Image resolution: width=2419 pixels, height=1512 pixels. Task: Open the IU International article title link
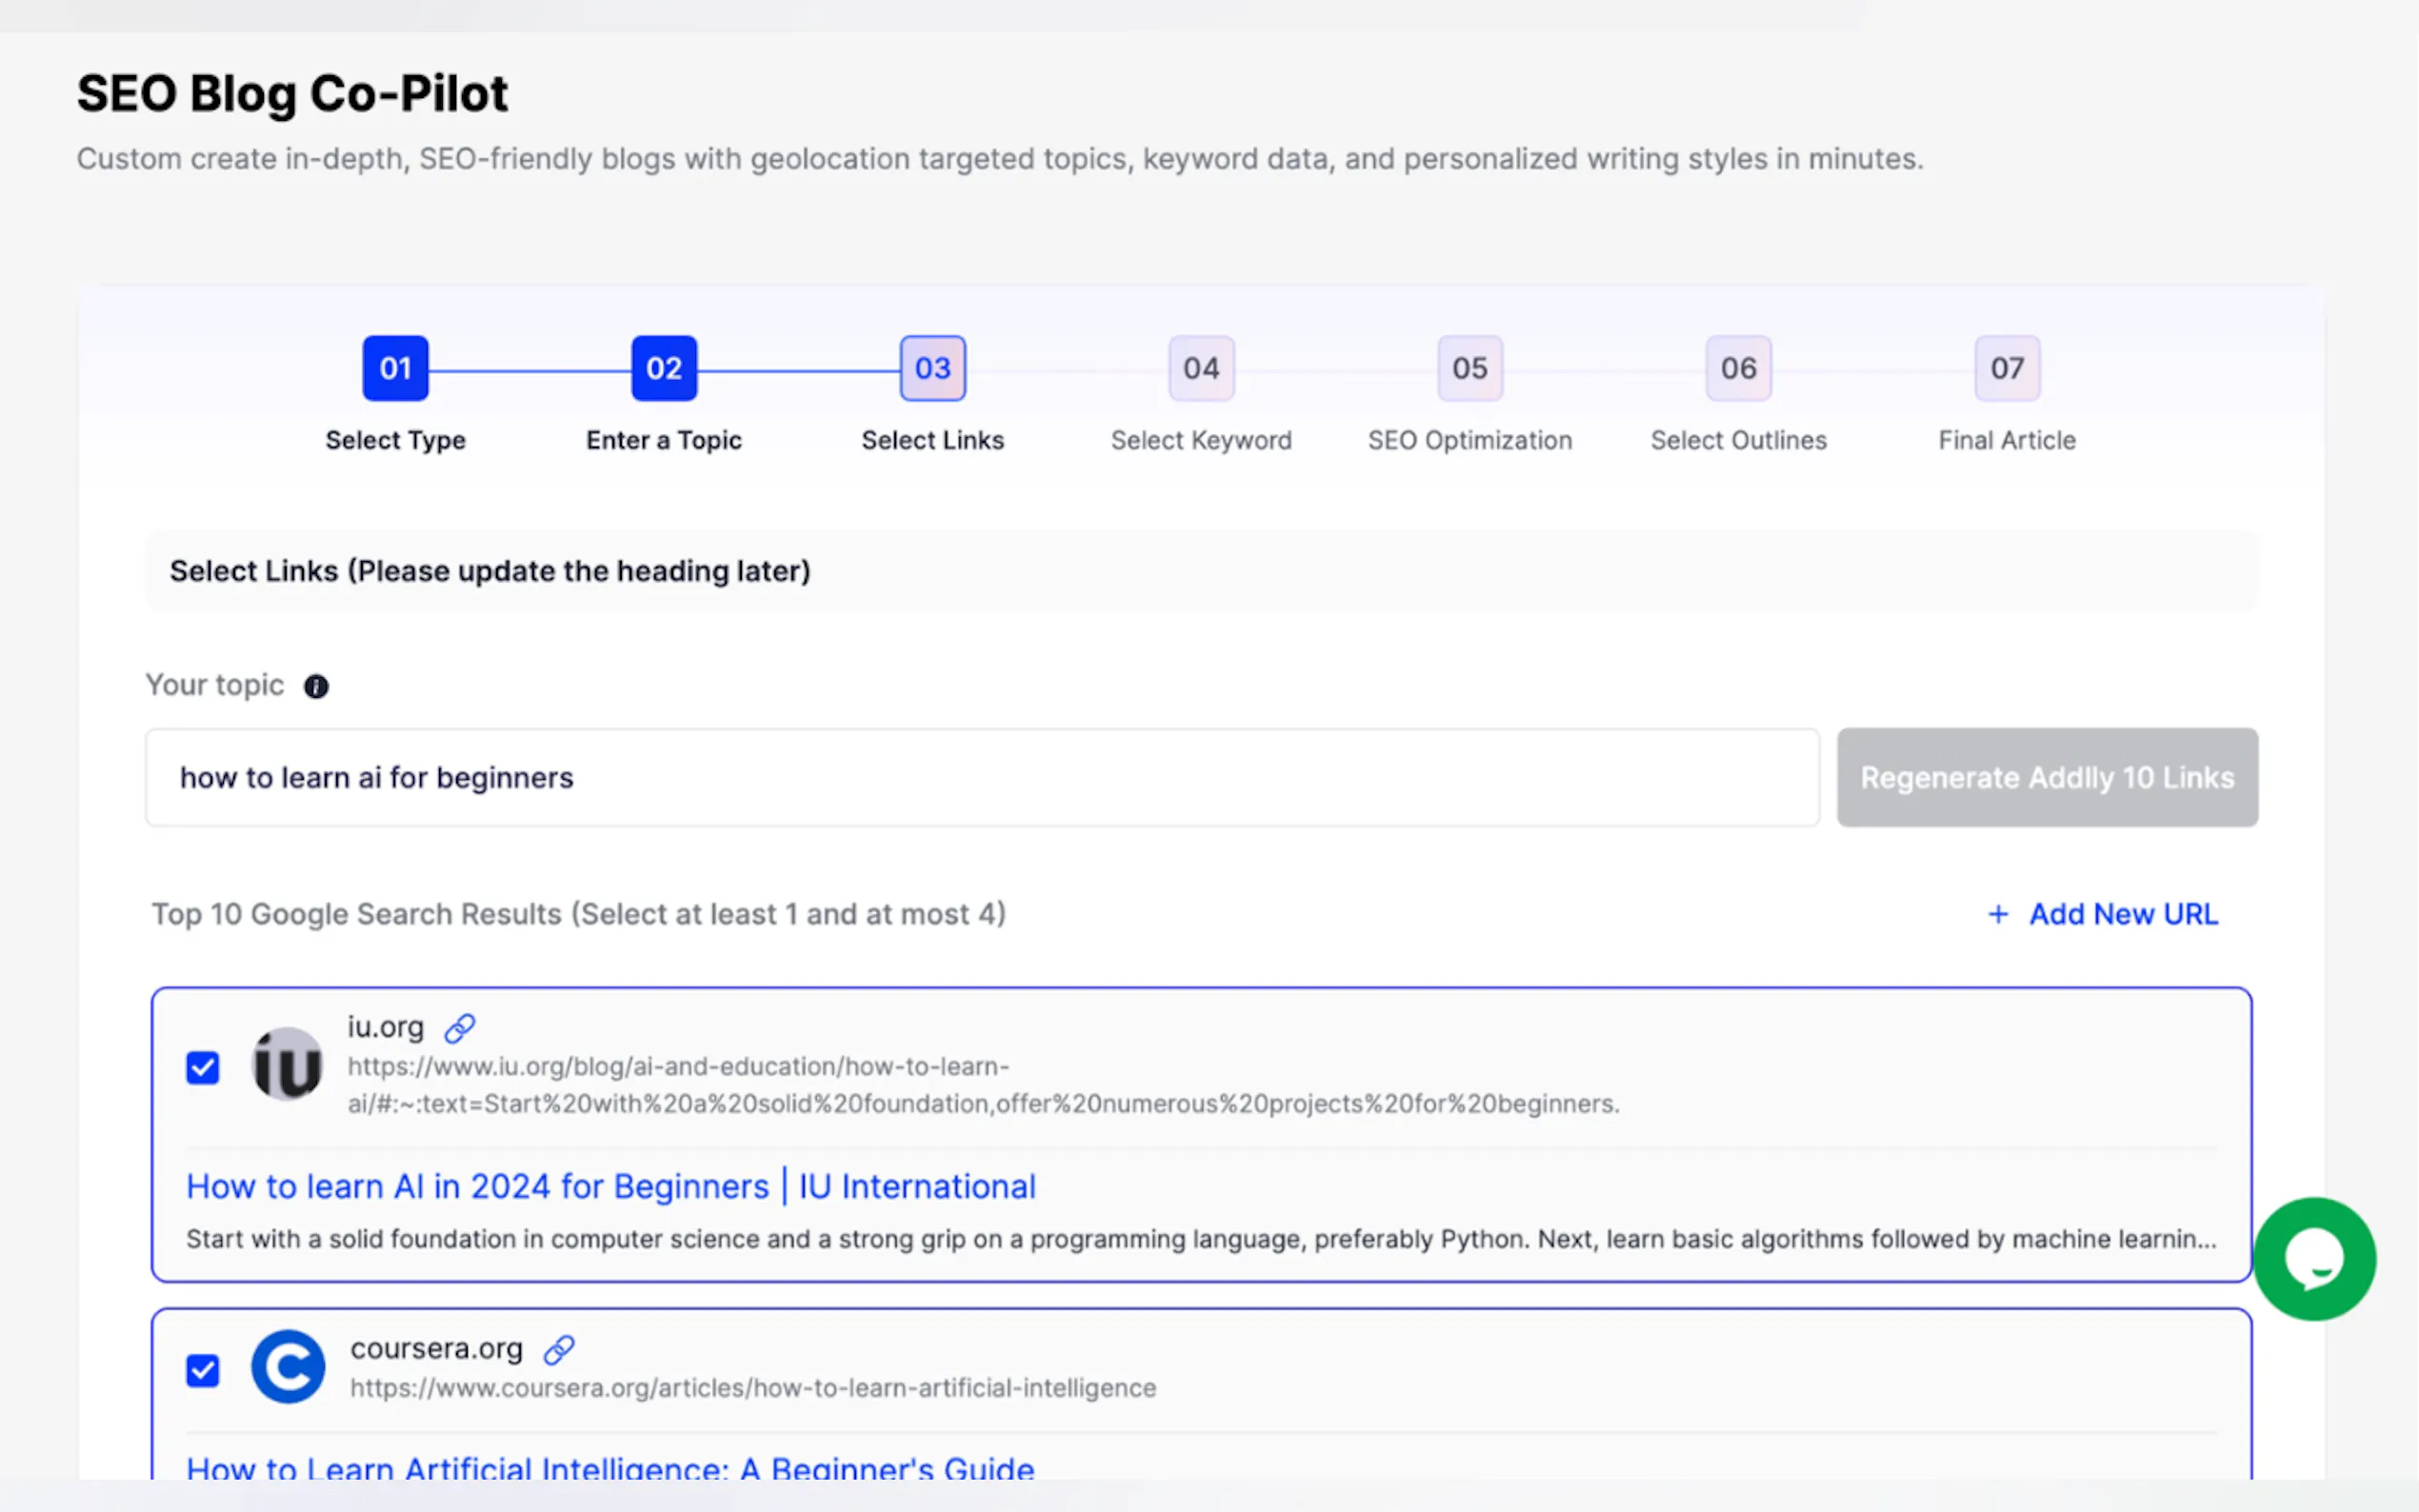[x=611, y=1186]
